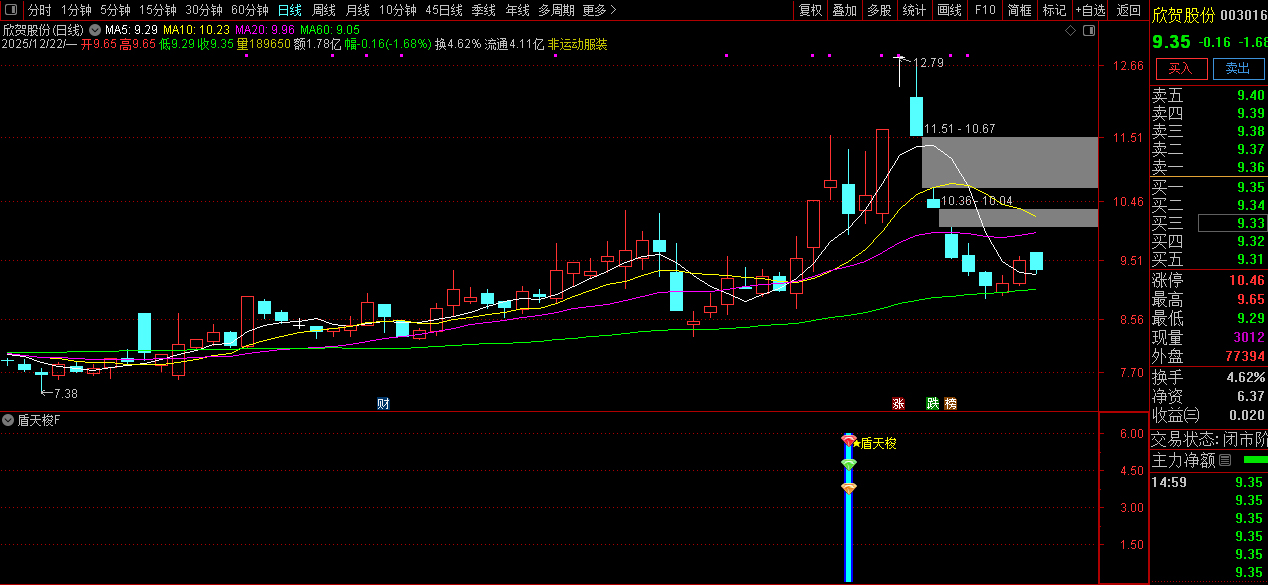The height and width of the screenshot is (585, 1268).
Task: Click the 画线 draw line button
Action: tap(949, 10)
